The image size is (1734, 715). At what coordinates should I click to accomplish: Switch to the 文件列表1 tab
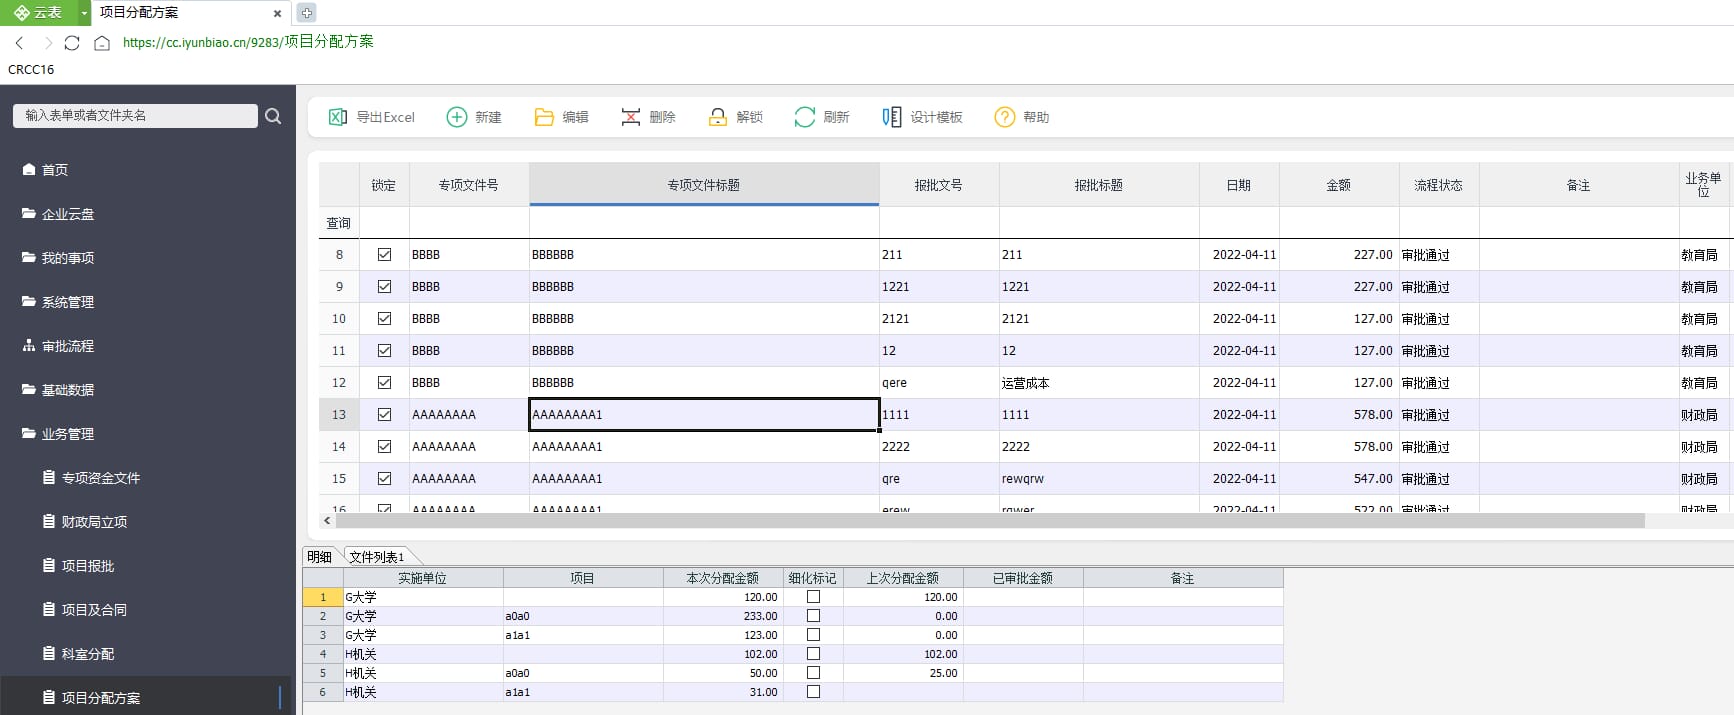[377, 557]
